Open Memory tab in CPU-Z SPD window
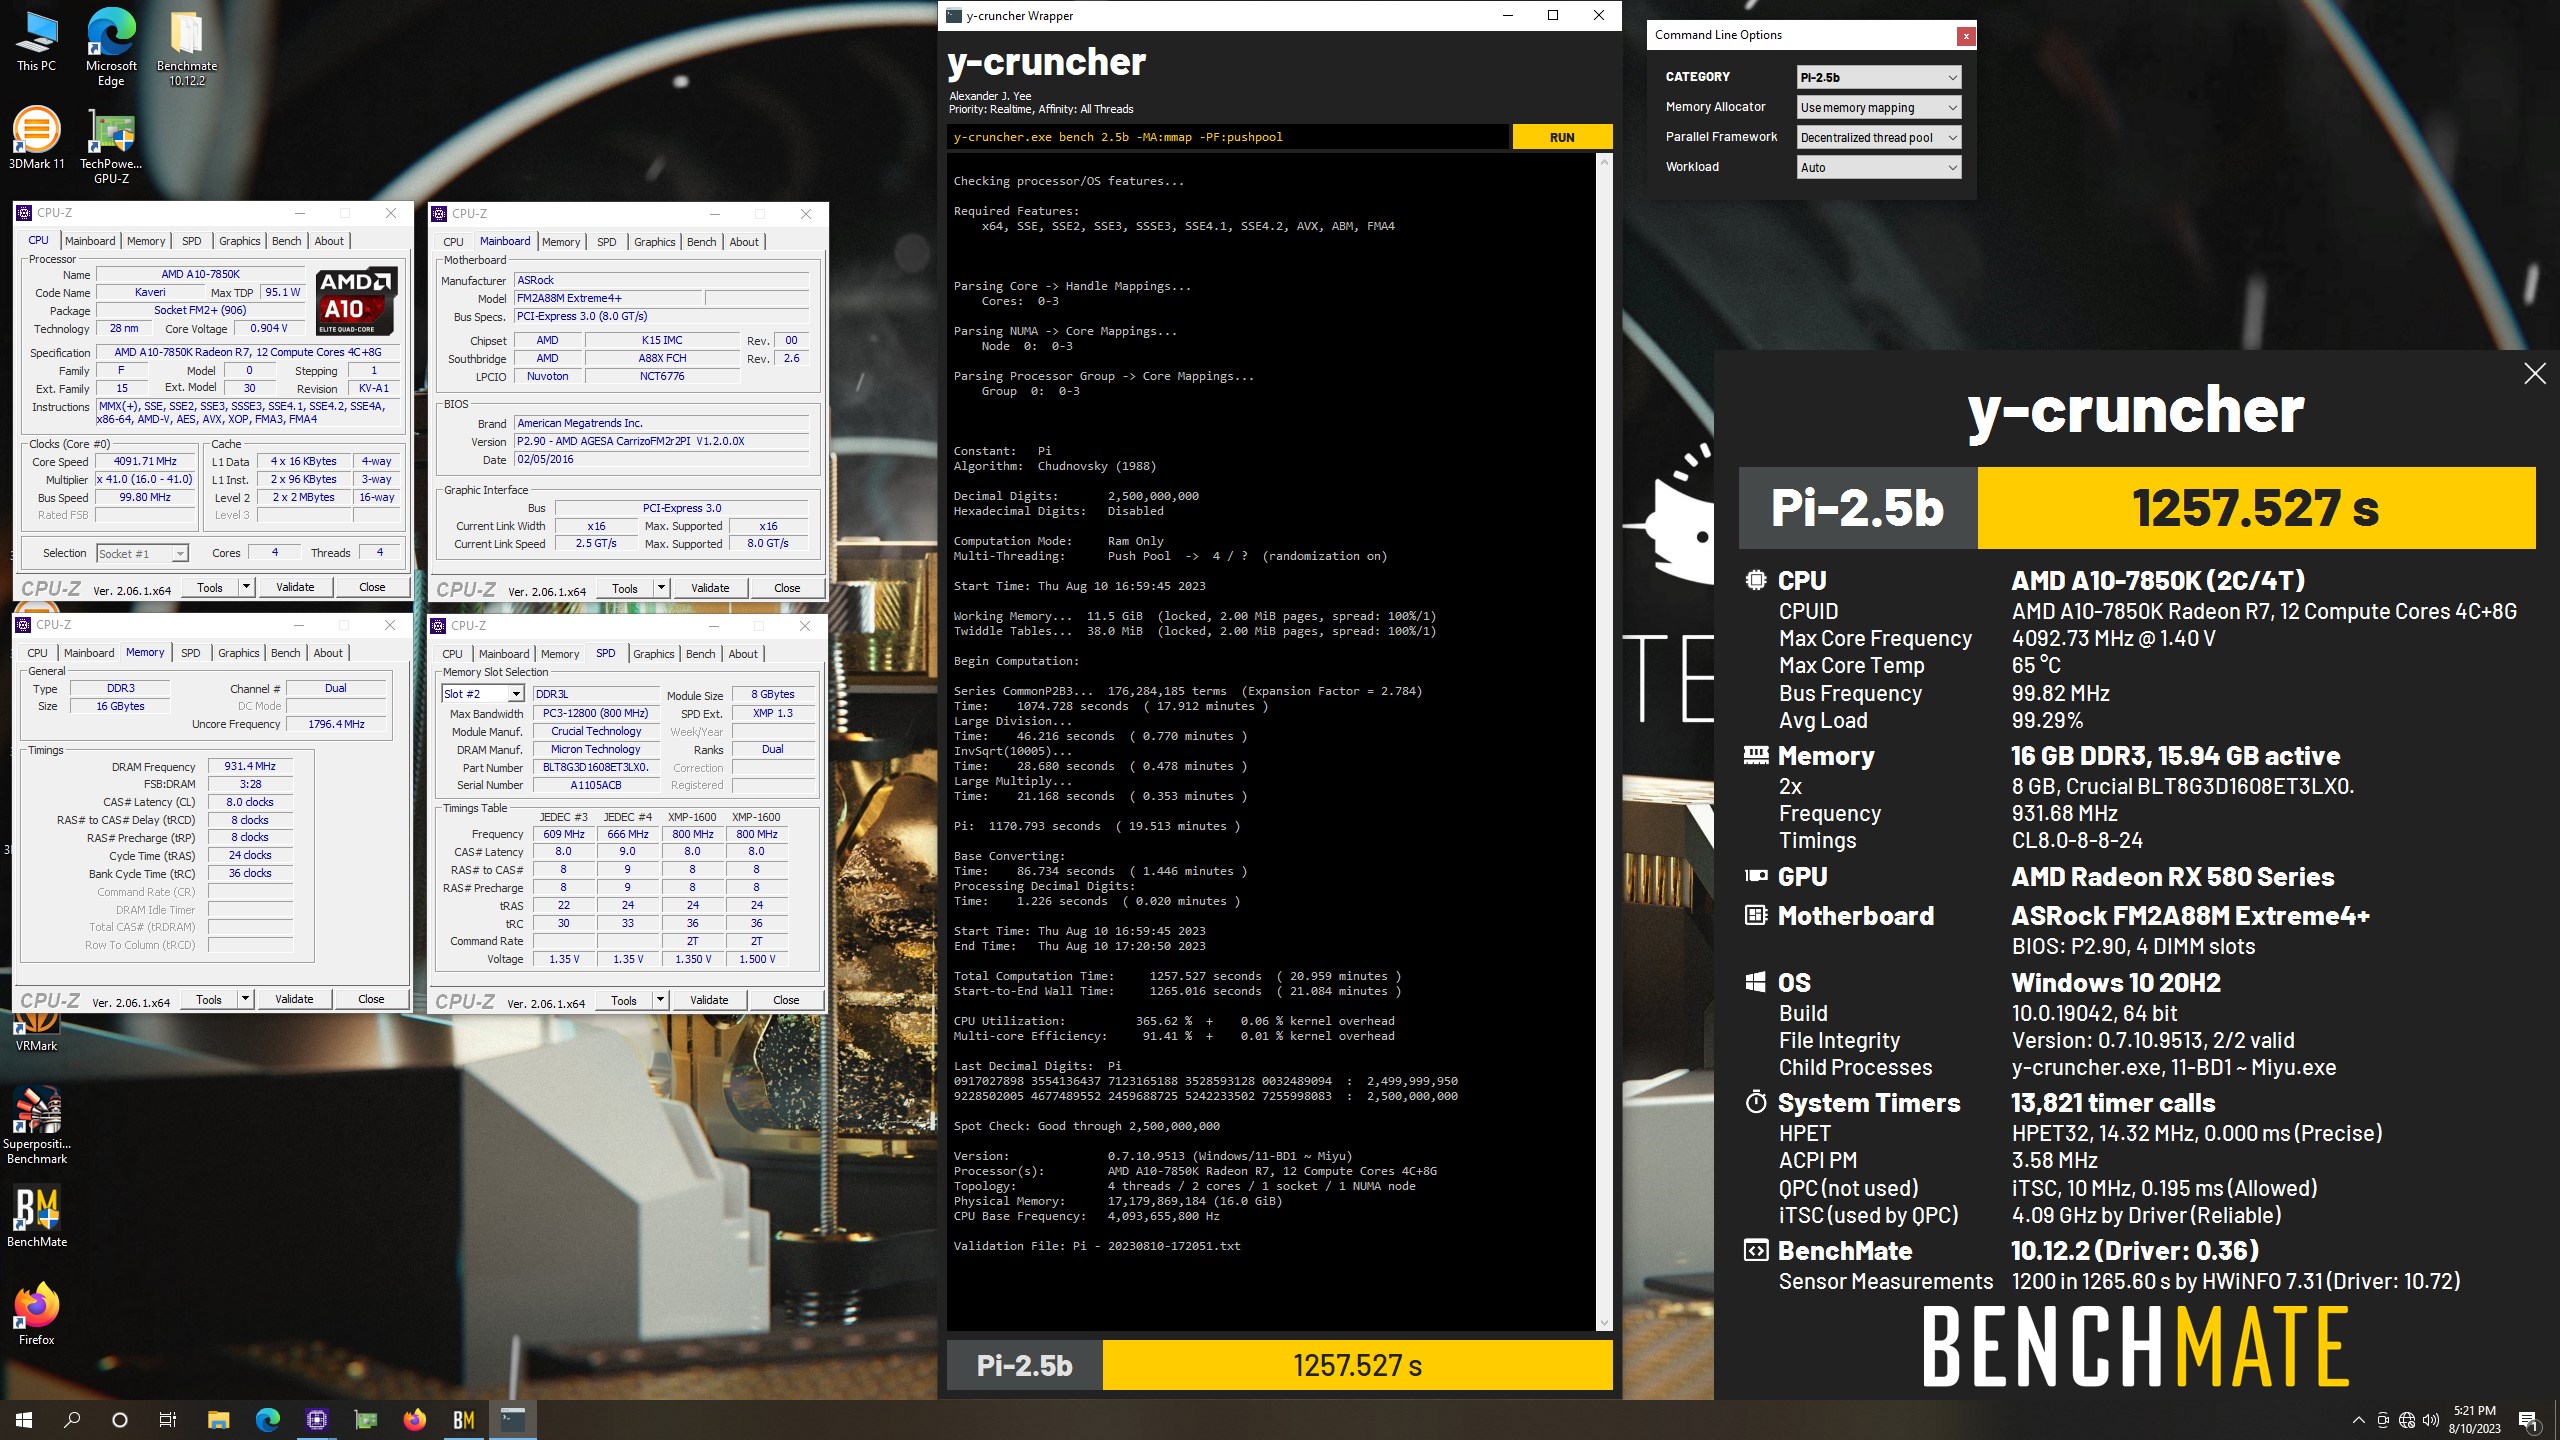This screenshot has width=2560, height=1440. pos(560,654)
